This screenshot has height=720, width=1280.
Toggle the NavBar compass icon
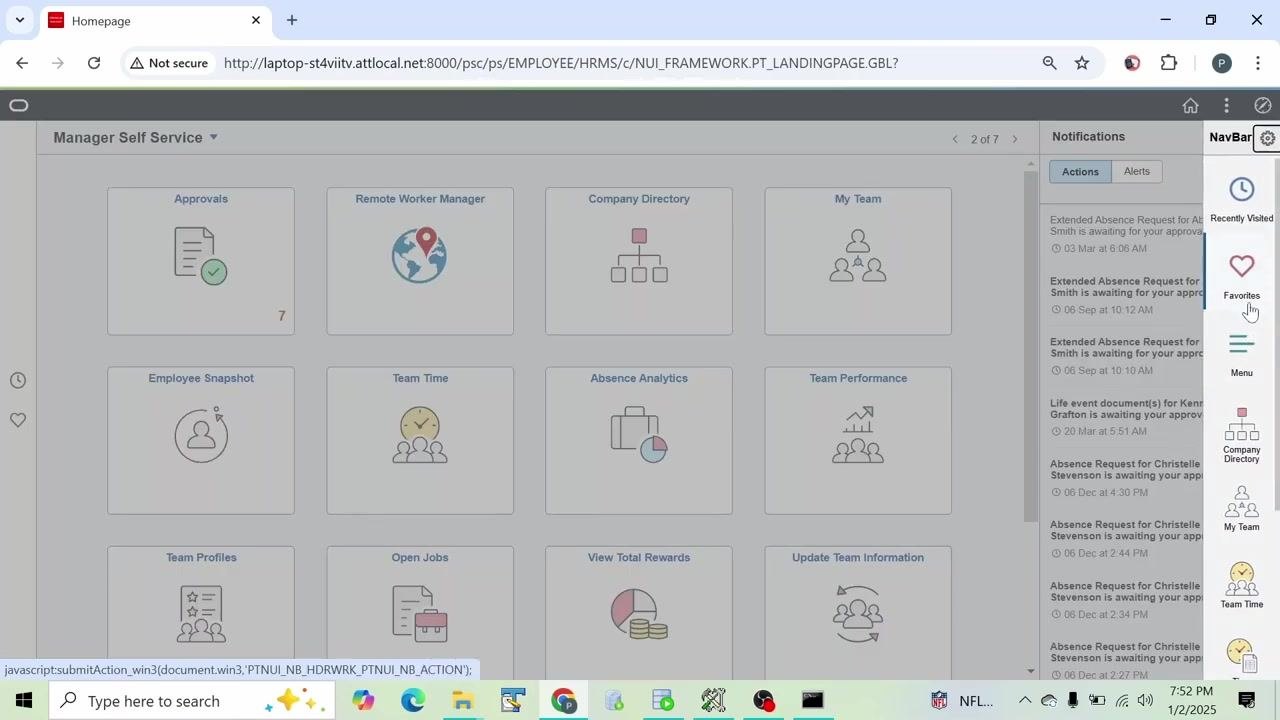point(1262,105)
